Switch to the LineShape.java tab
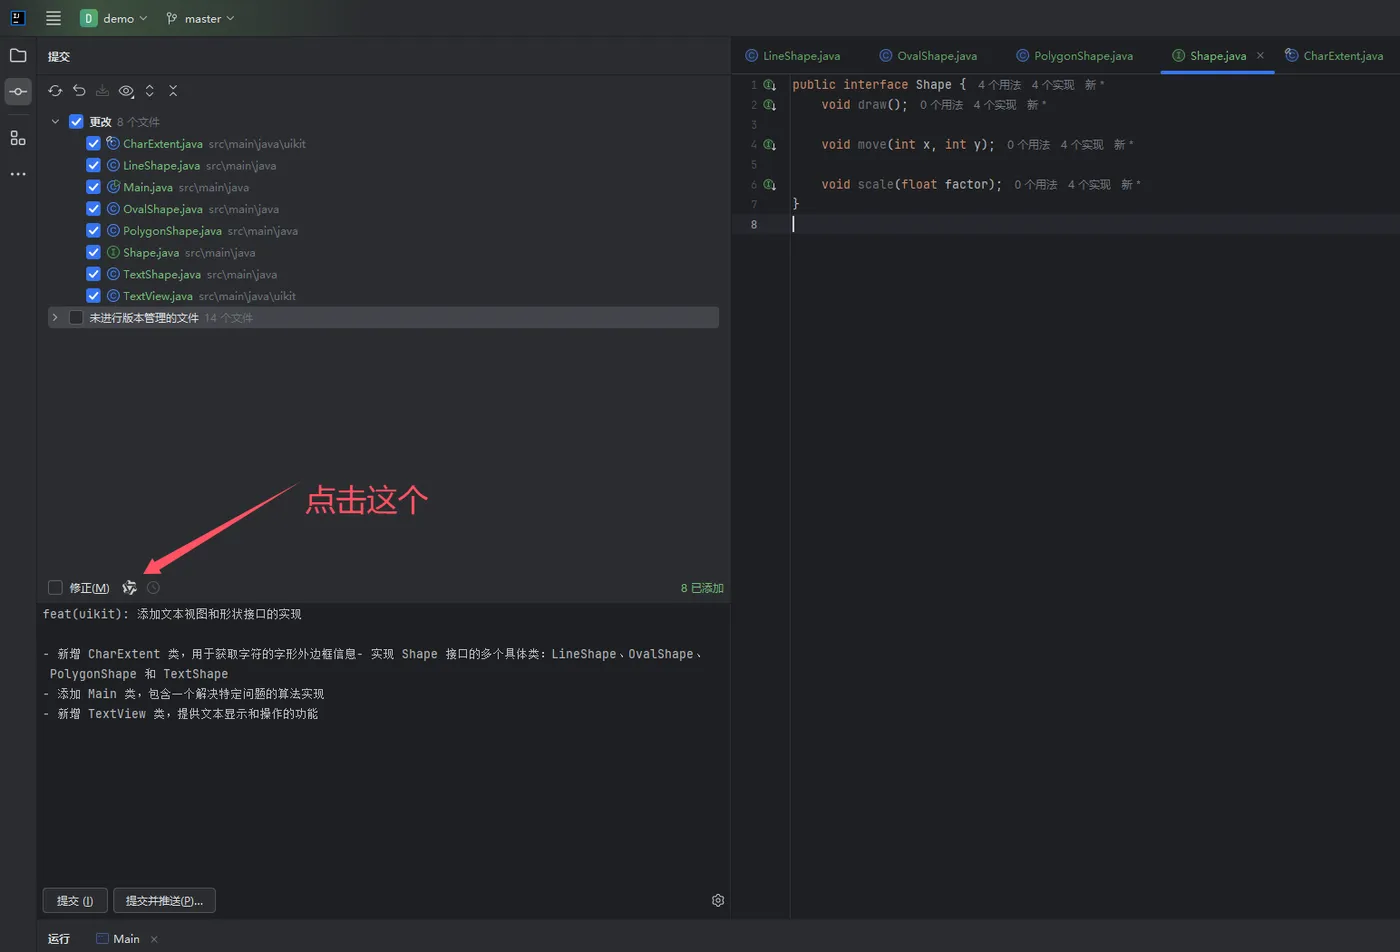 pyautogui.click(x=793, y=56)
